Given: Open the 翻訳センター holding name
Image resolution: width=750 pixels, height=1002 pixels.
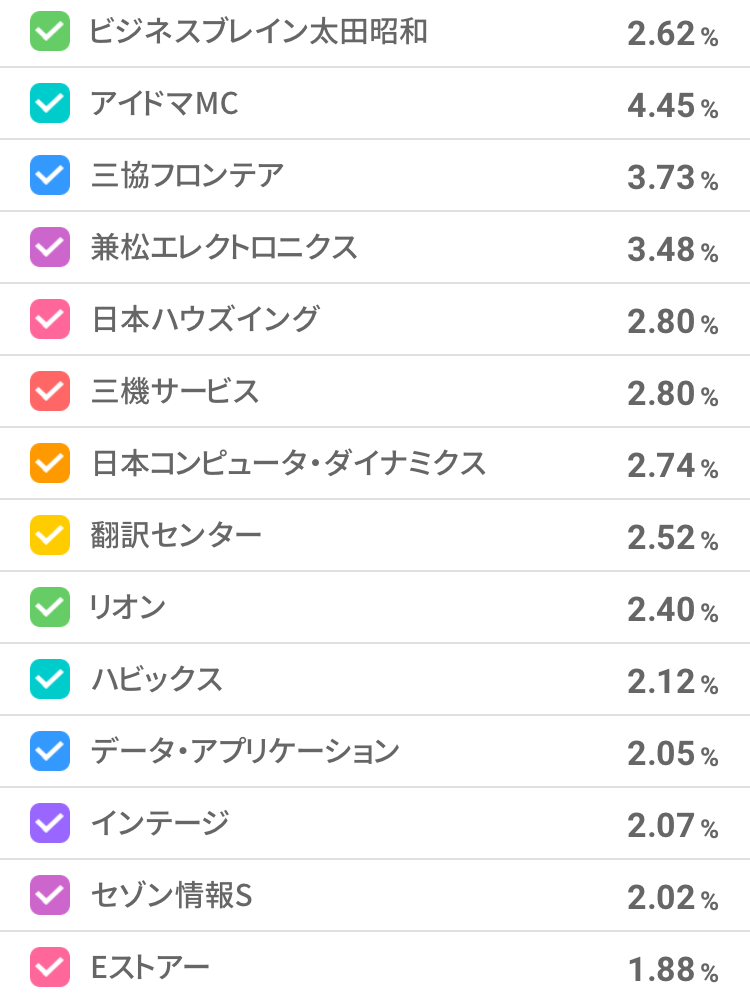Looking at the screenshot, I should click(176, 535).
